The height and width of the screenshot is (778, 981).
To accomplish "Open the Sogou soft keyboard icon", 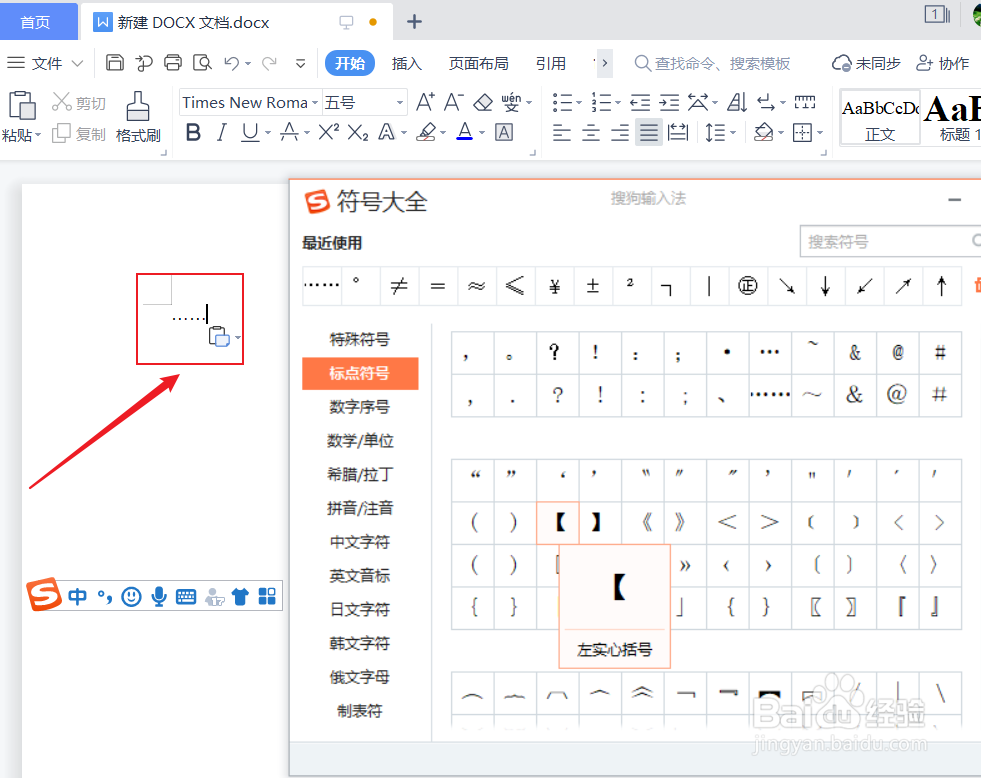I will pyautogui.click(x=186, y=596).
